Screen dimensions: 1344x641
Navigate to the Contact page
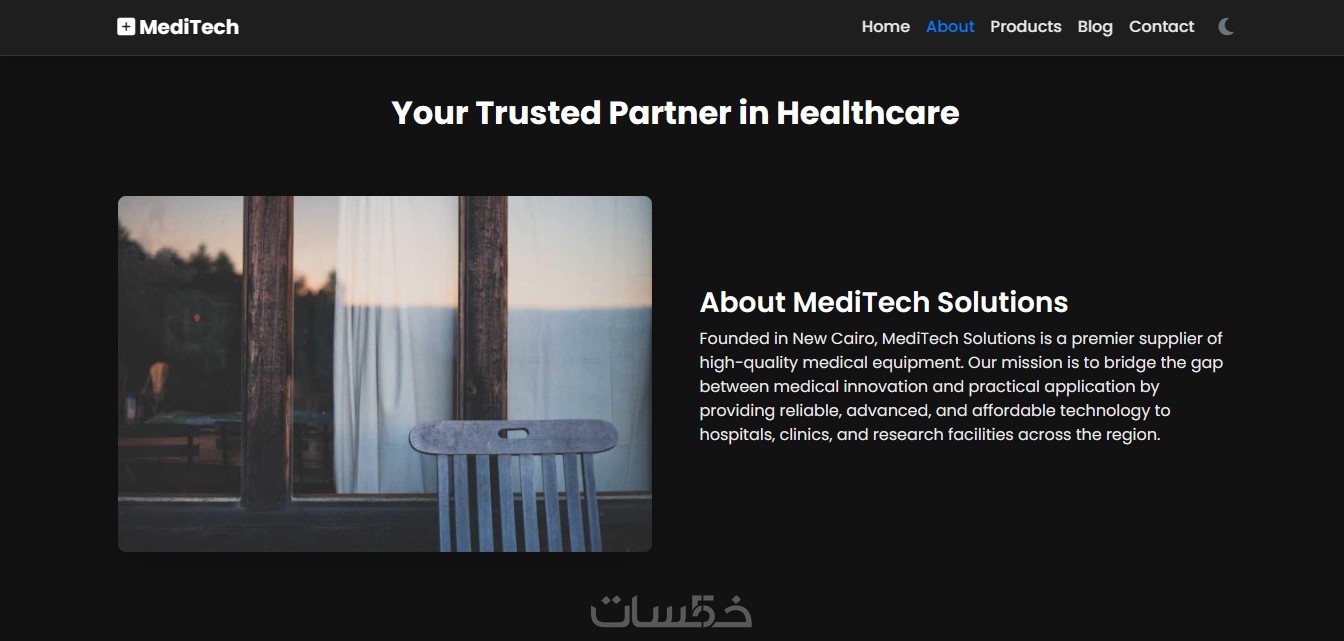point(1162,27)
